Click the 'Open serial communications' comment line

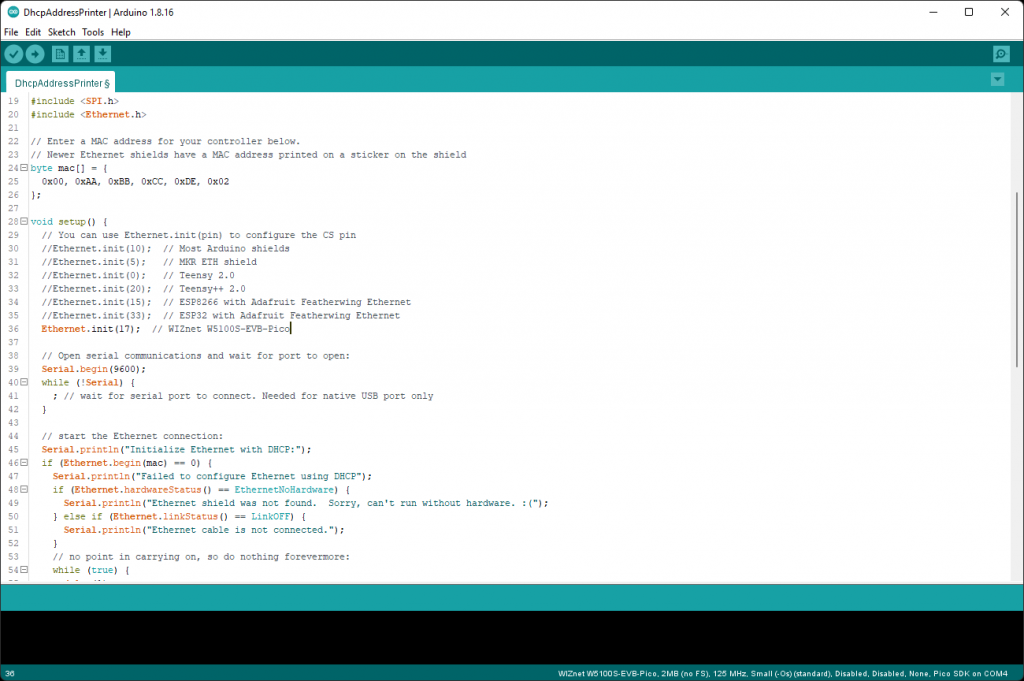point(195,355)
